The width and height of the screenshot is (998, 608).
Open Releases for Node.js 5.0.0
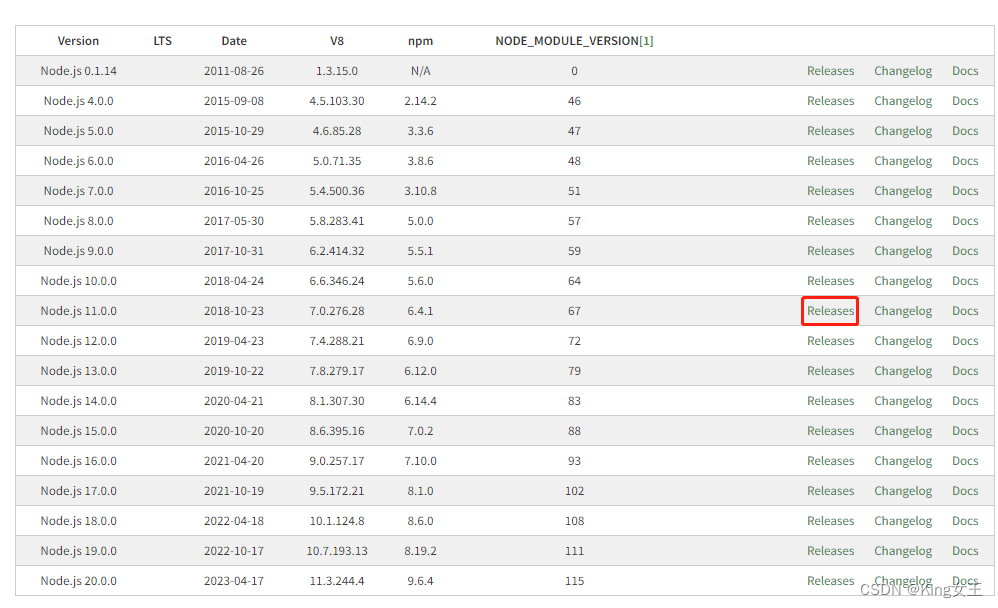[830, 131]
